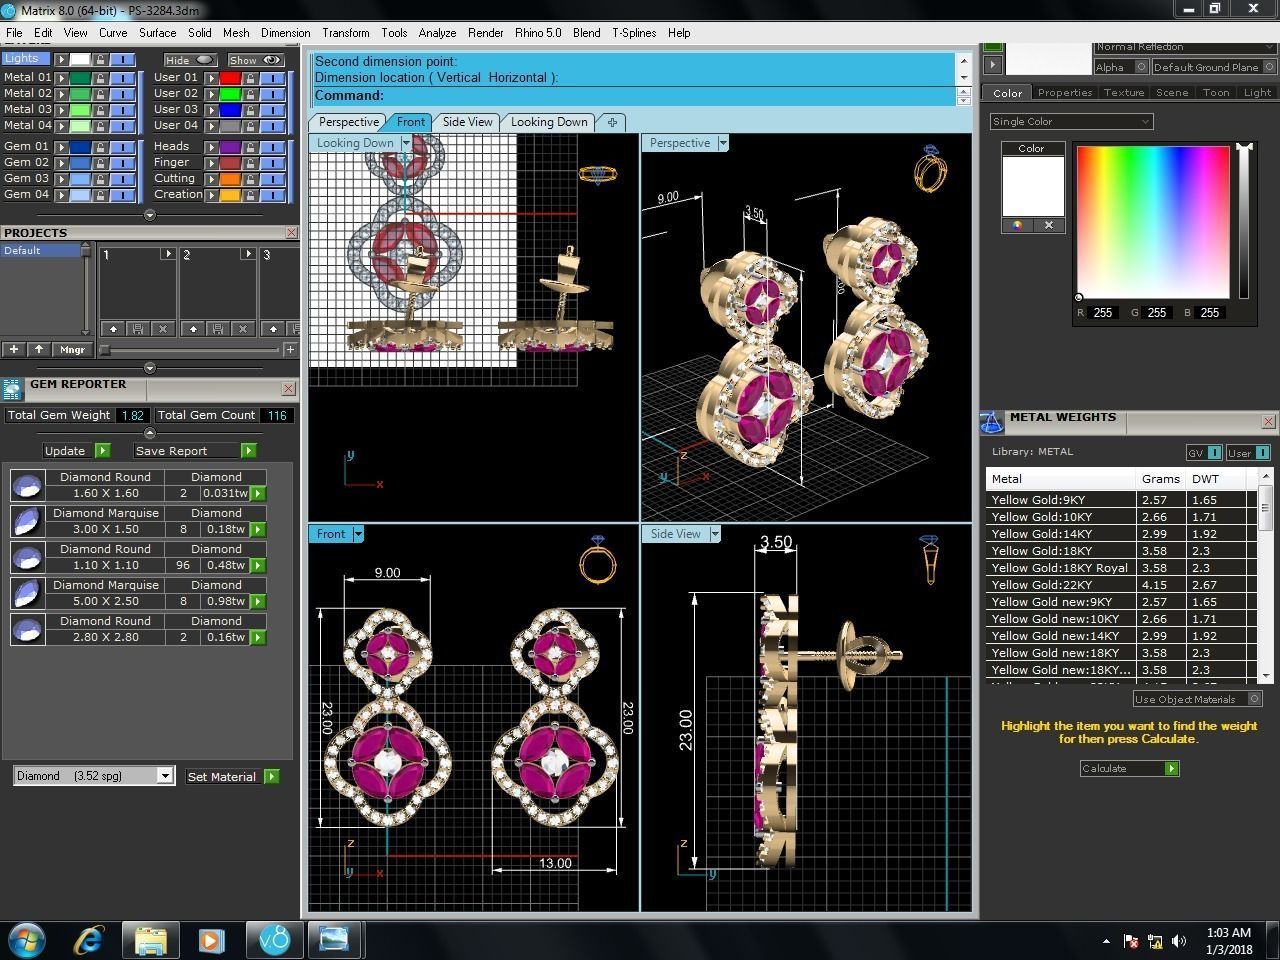Click the lock icon for User 03 layer

tap(250, 110)
